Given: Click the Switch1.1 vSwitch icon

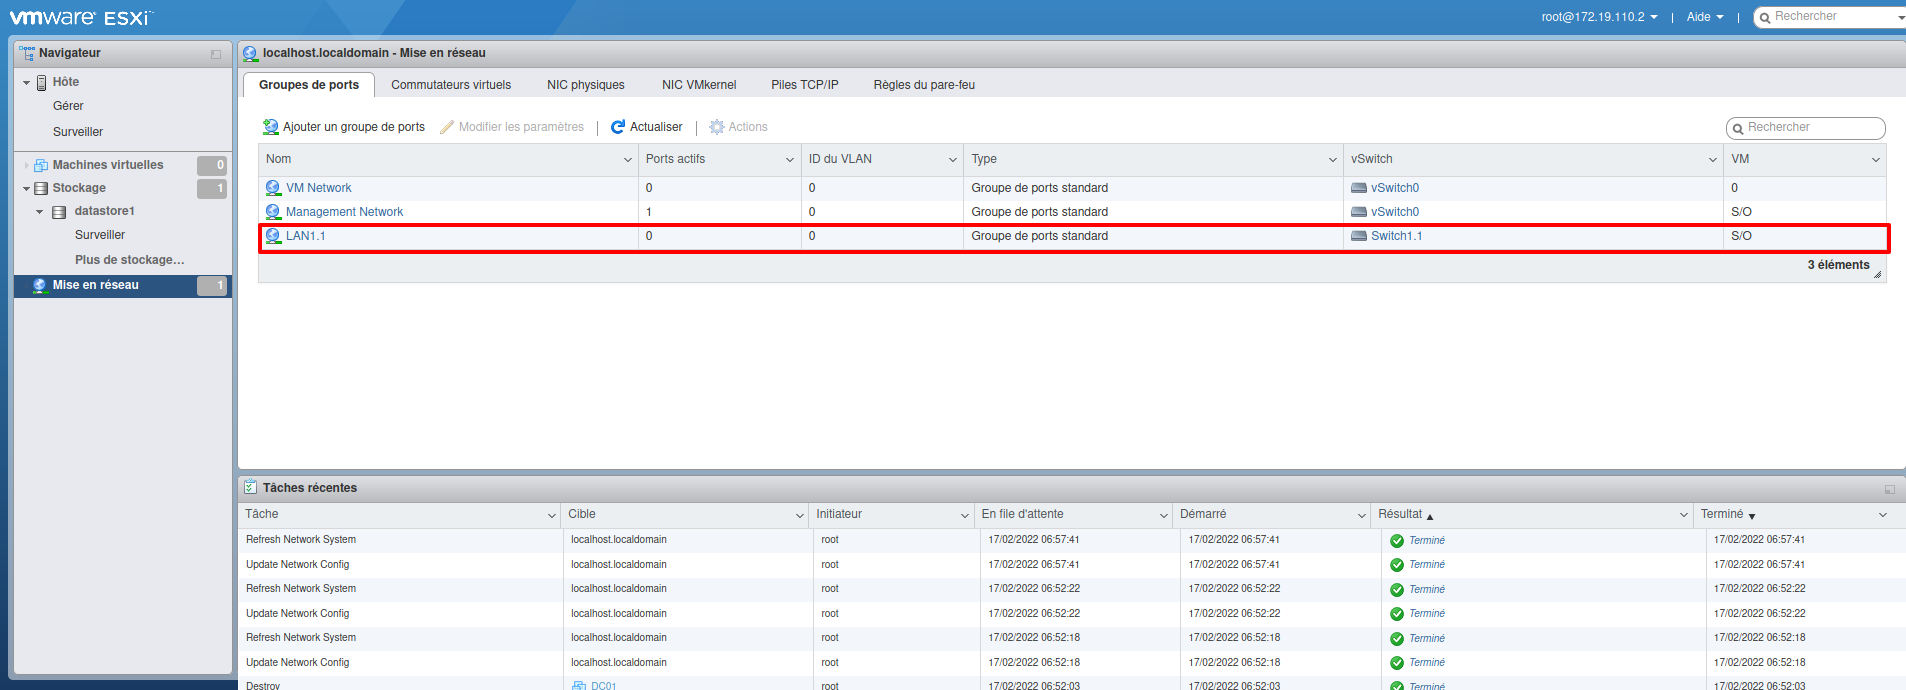Looking at the screenshot, I should pos(1358,236).
